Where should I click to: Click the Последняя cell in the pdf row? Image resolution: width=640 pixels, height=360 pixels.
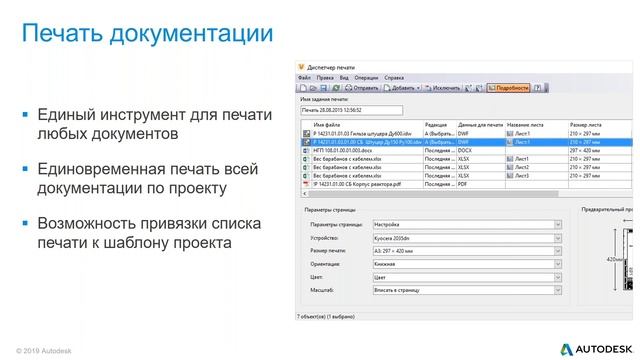click(440, 184)
